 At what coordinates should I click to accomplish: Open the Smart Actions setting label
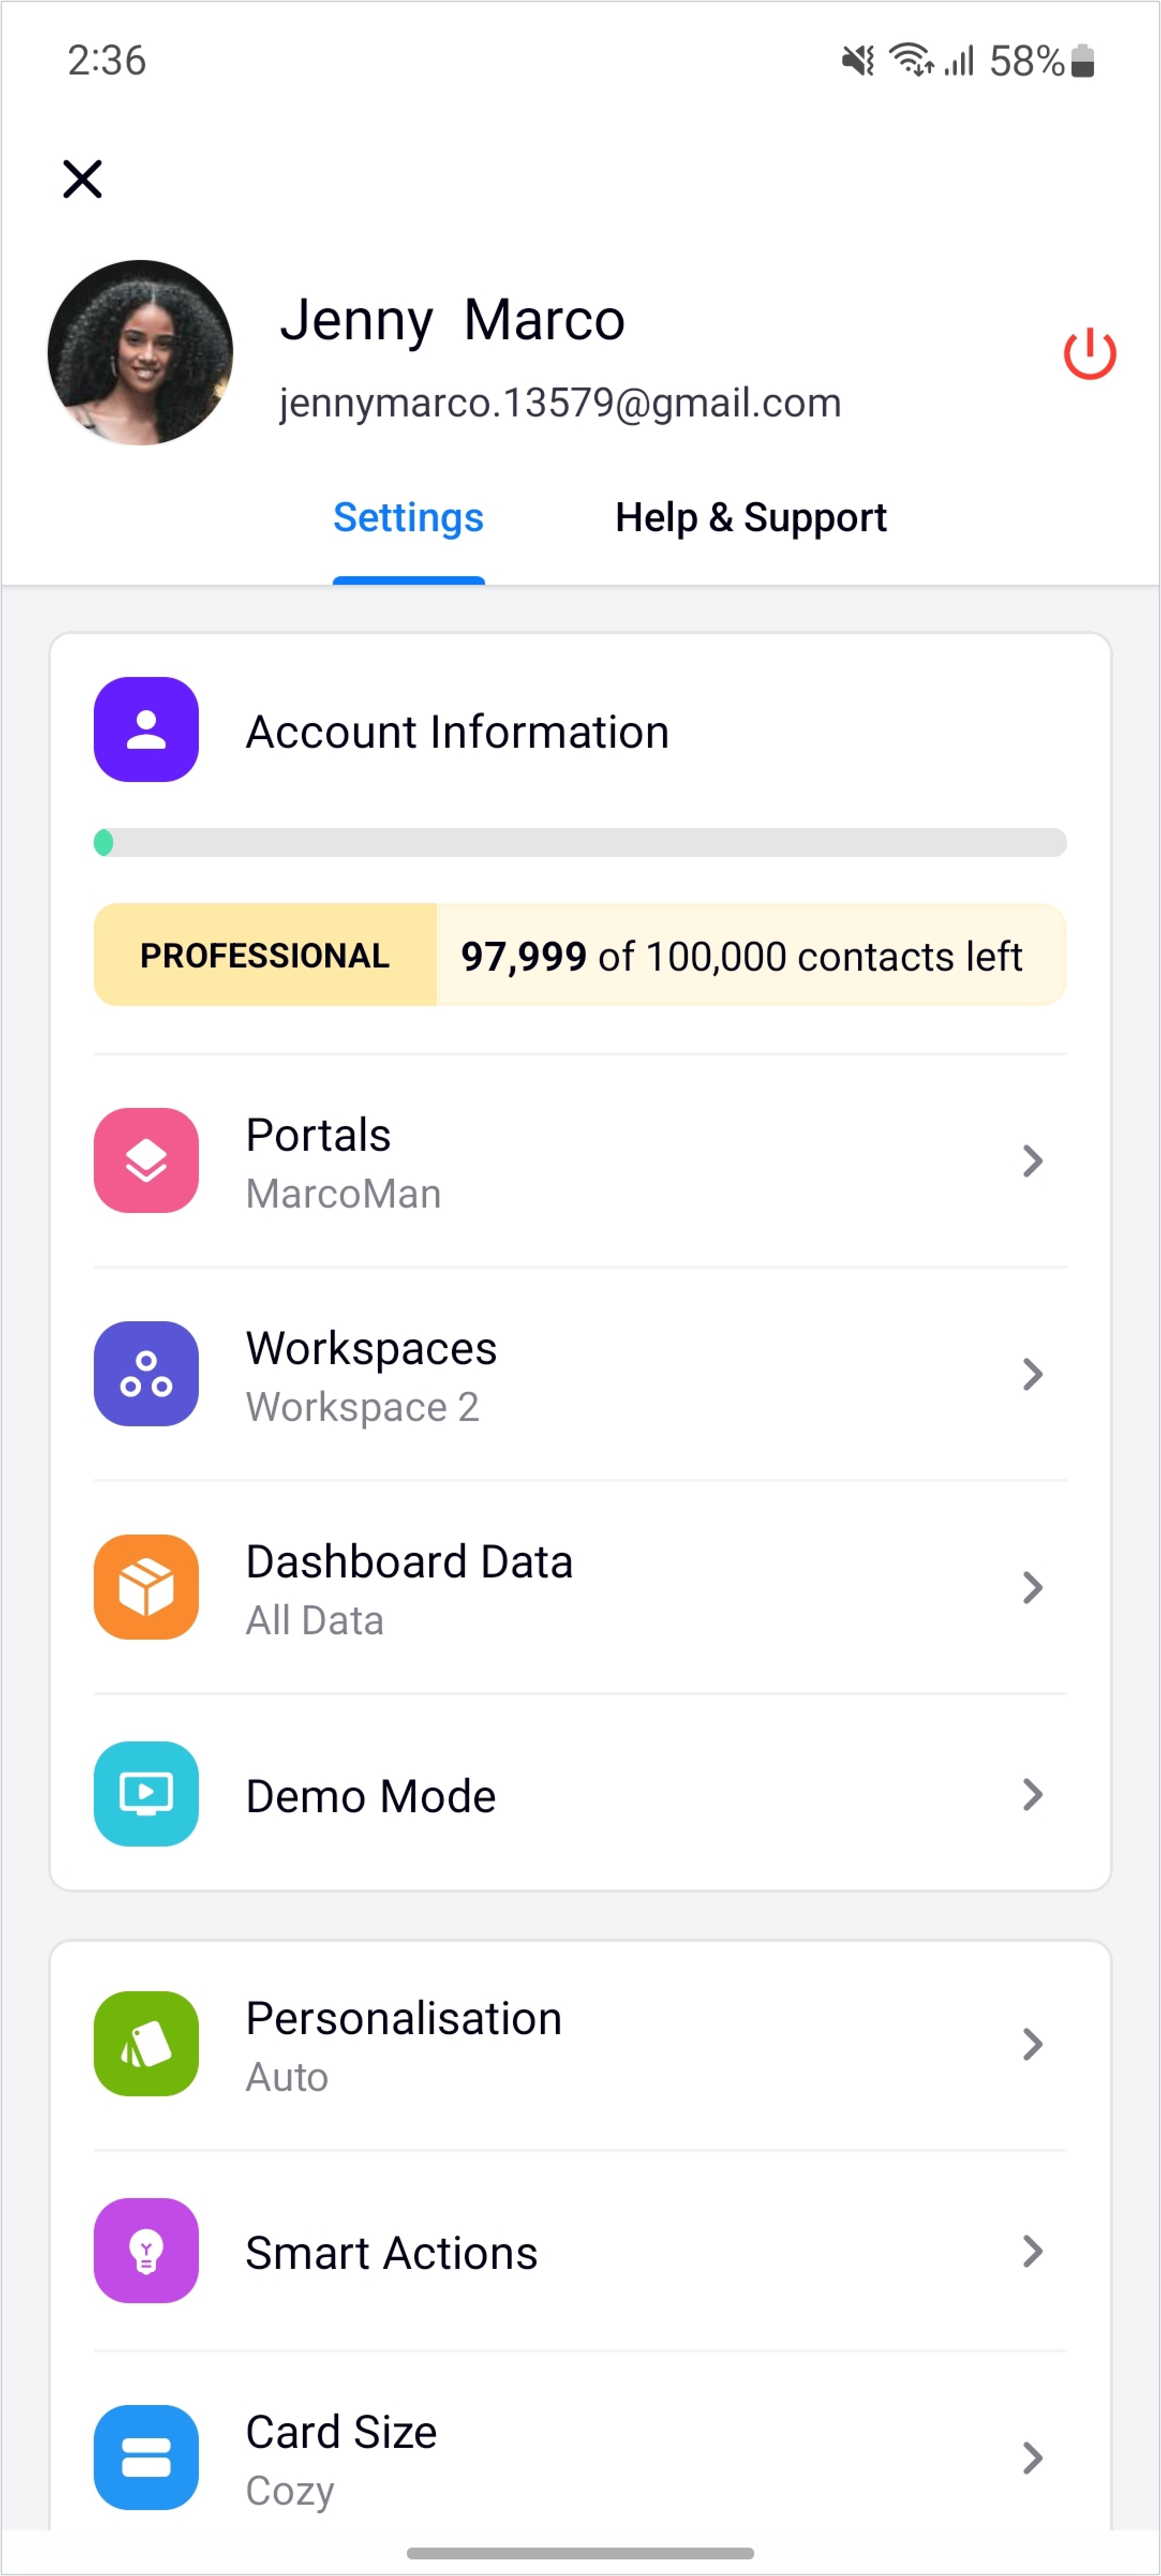point(391,2253)
